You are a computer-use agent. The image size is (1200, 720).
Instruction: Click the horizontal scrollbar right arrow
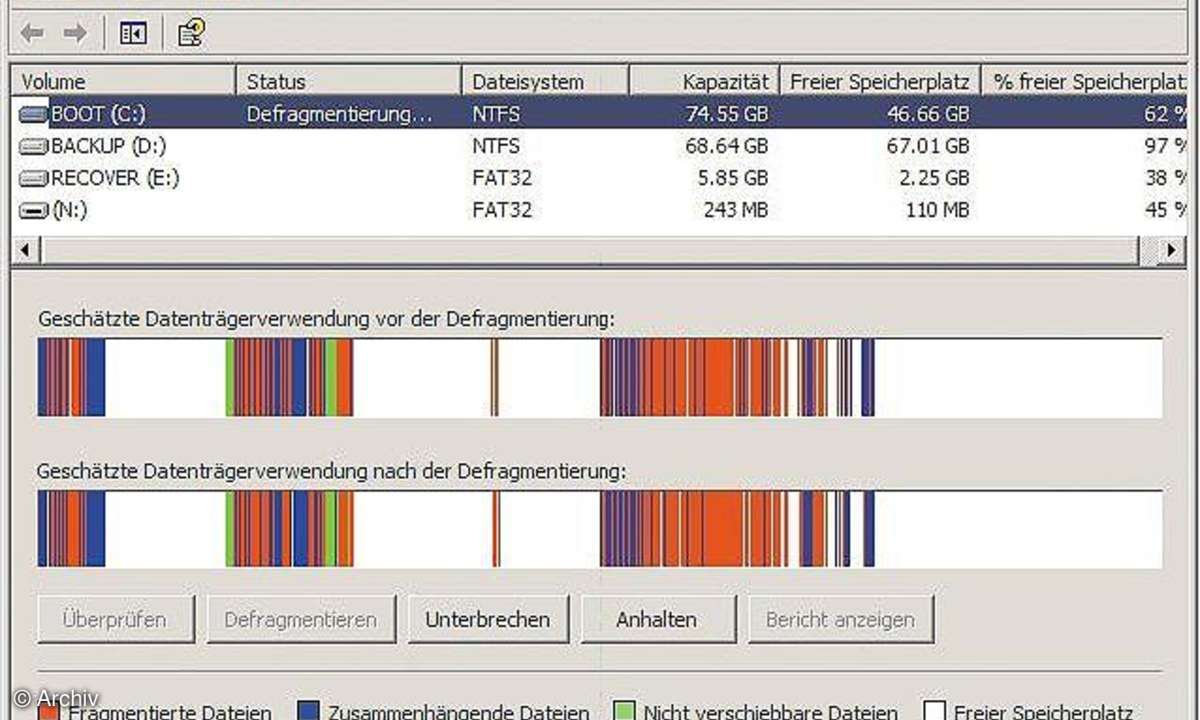point(1170,249)
